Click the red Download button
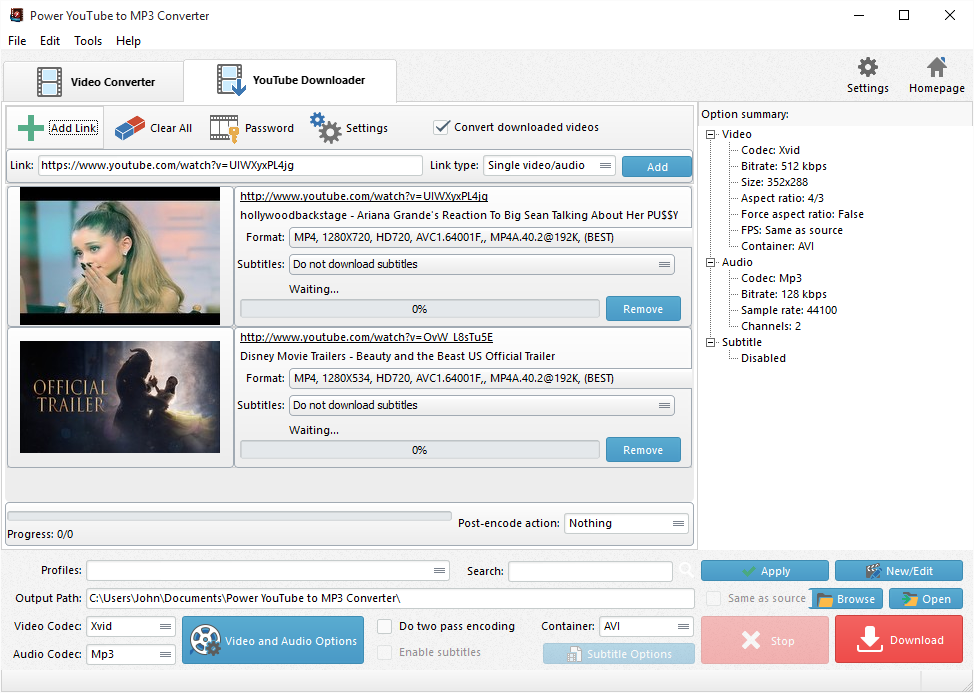Viewport: 974px width, 693px height. 898,640
